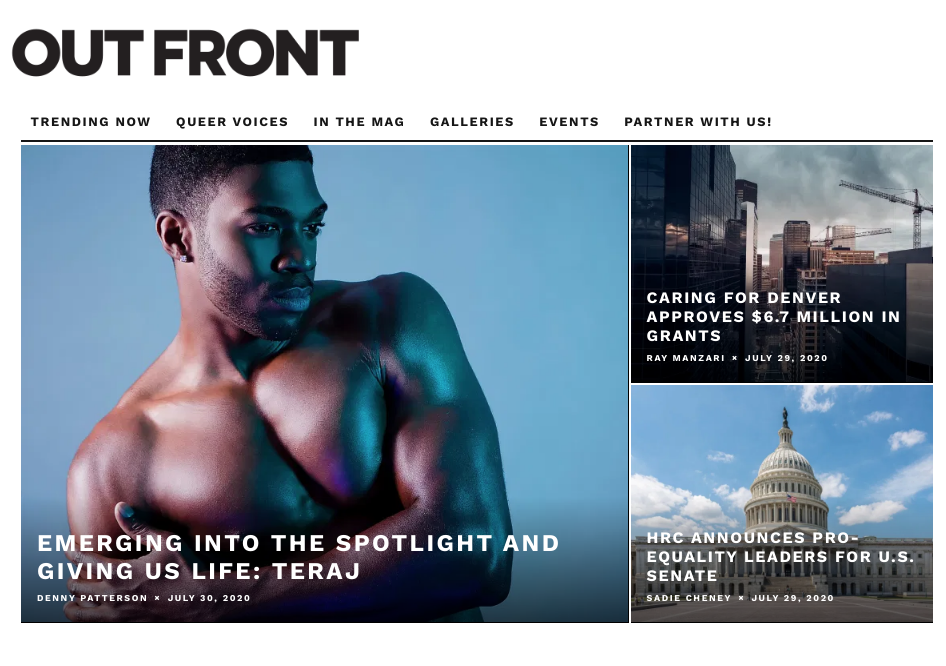Open the Queer Voices section
The width and height of the screenshot is (946, 666).
pos(232,122)
